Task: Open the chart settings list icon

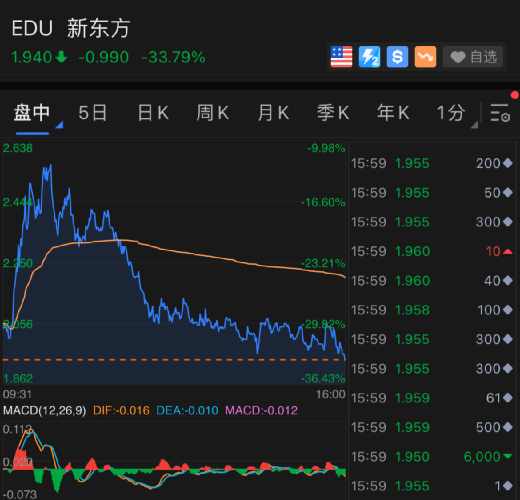Action: click(x=500, y=113)
